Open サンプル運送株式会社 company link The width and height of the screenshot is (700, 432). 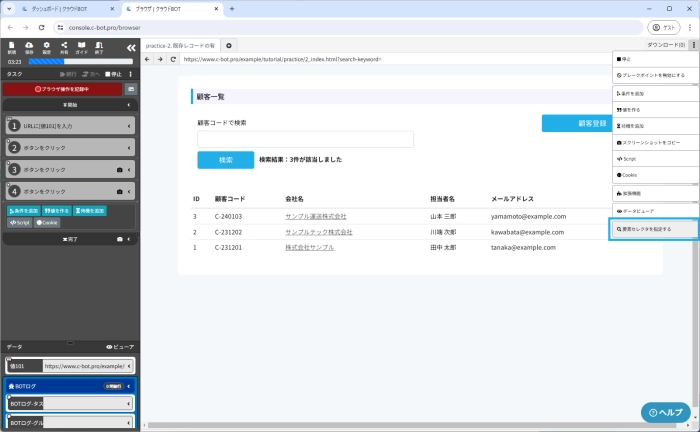315,216
